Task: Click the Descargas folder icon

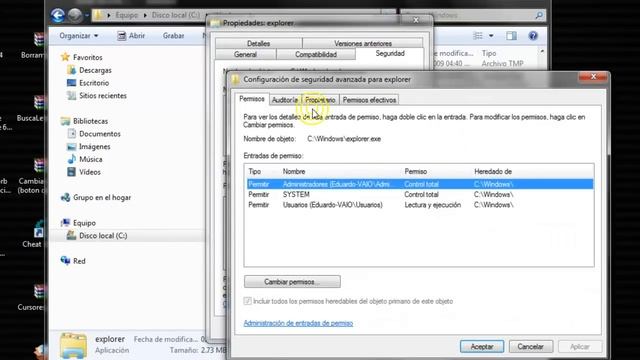Action: (x=71, y=70)
